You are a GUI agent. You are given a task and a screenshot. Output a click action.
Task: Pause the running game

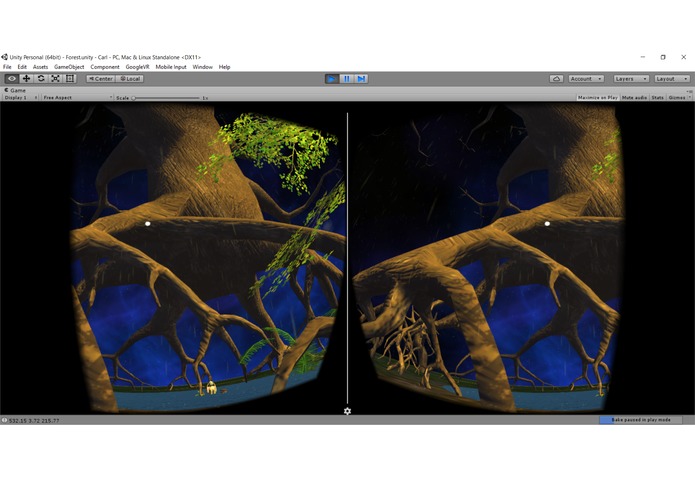coord(347,79)
